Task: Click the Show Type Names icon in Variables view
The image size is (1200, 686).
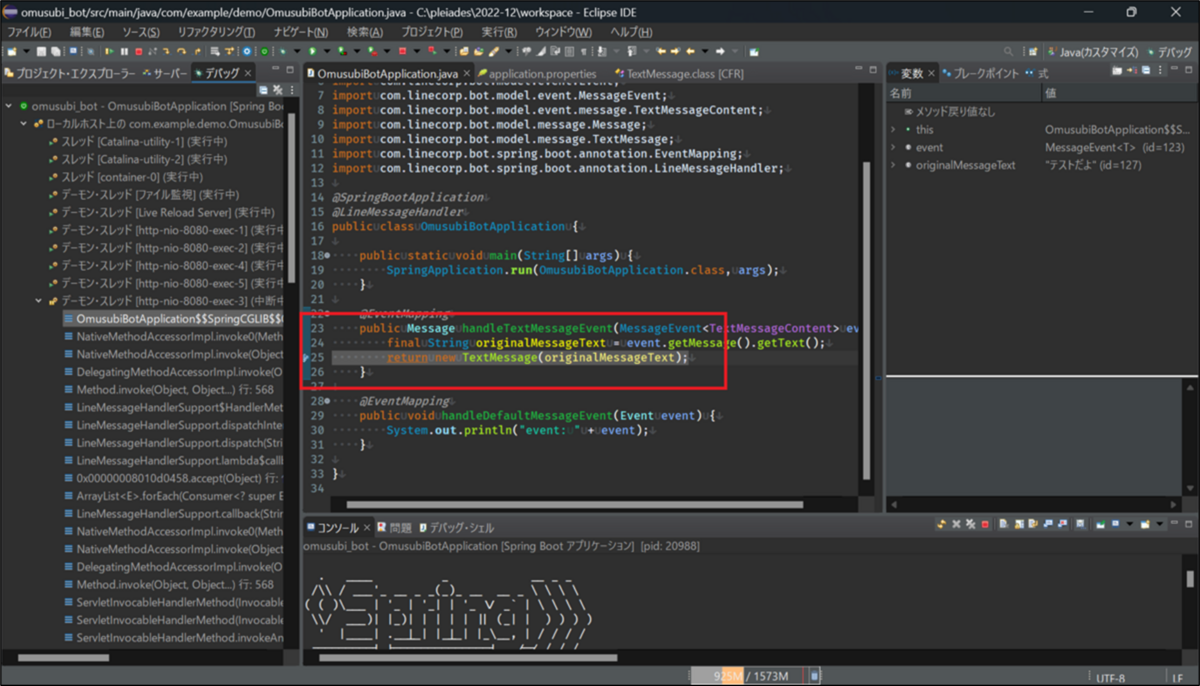Action: click(x=1117, y=70)
